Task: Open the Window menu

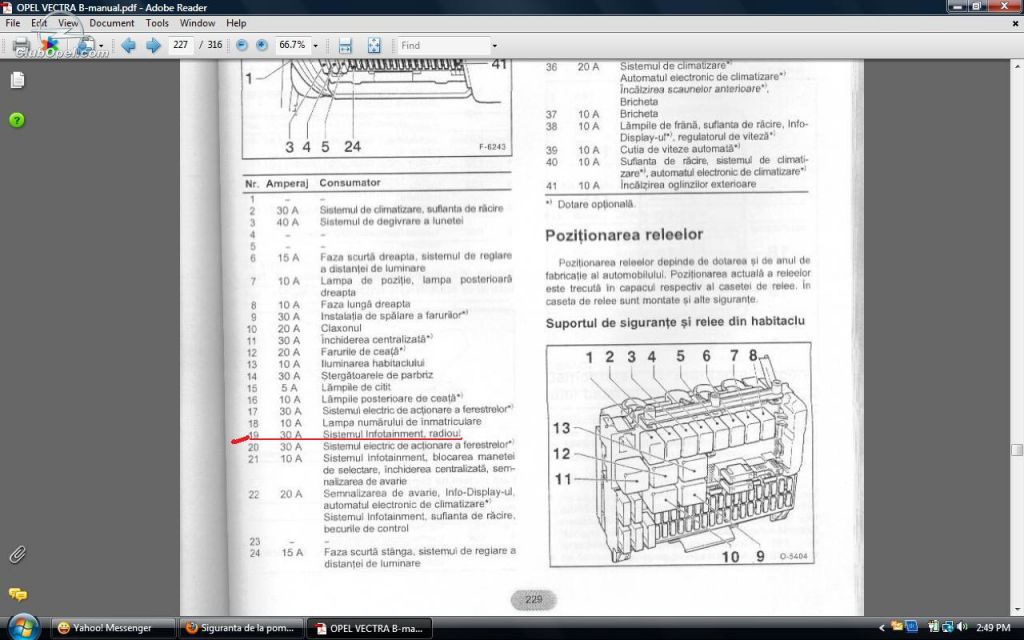Action: coord(197,23)
